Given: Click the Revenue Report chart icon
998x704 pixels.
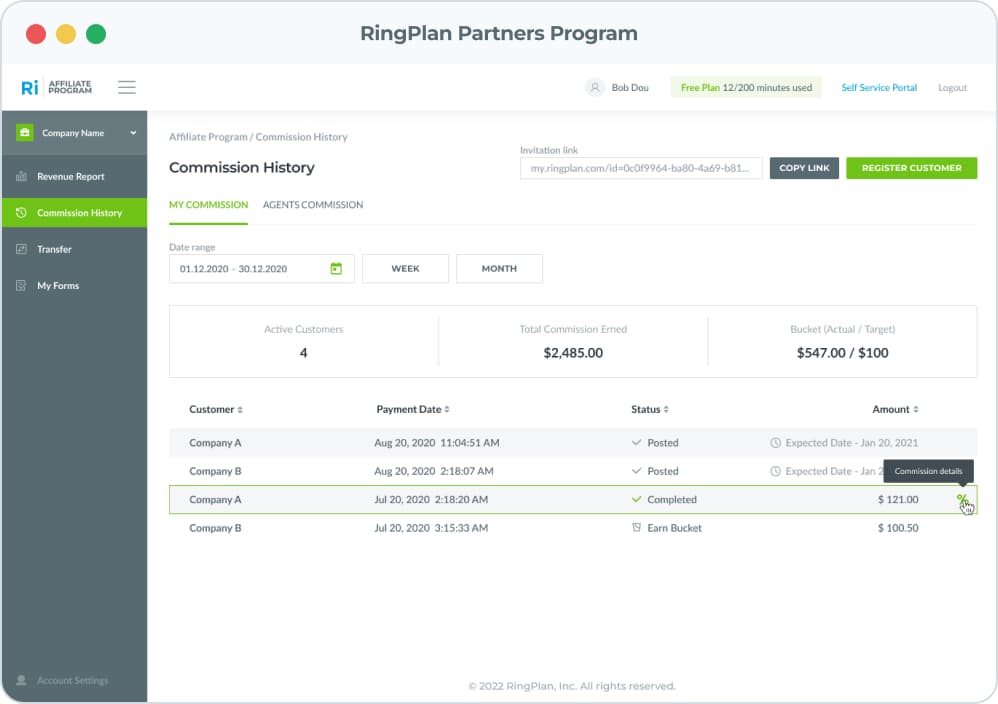Looking at the screenshot, I should (21, 176).
